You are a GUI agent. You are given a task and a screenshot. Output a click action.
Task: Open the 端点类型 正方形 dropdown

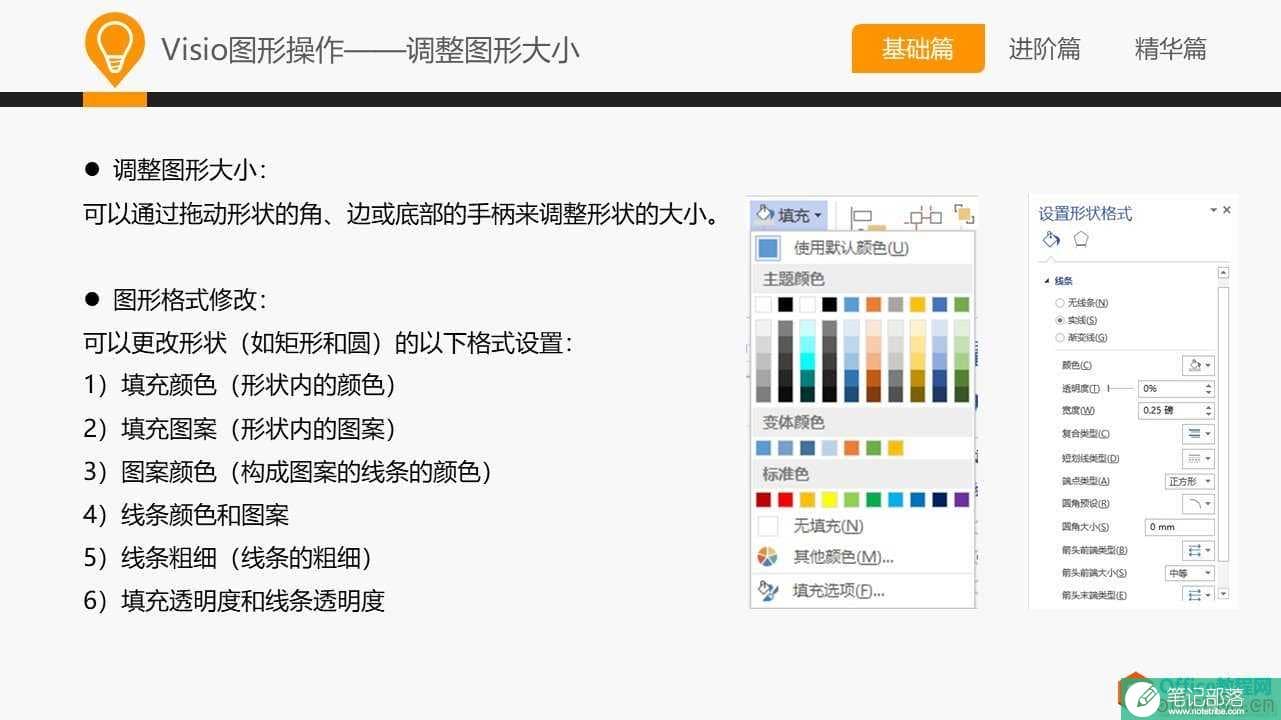[1190, 481]
